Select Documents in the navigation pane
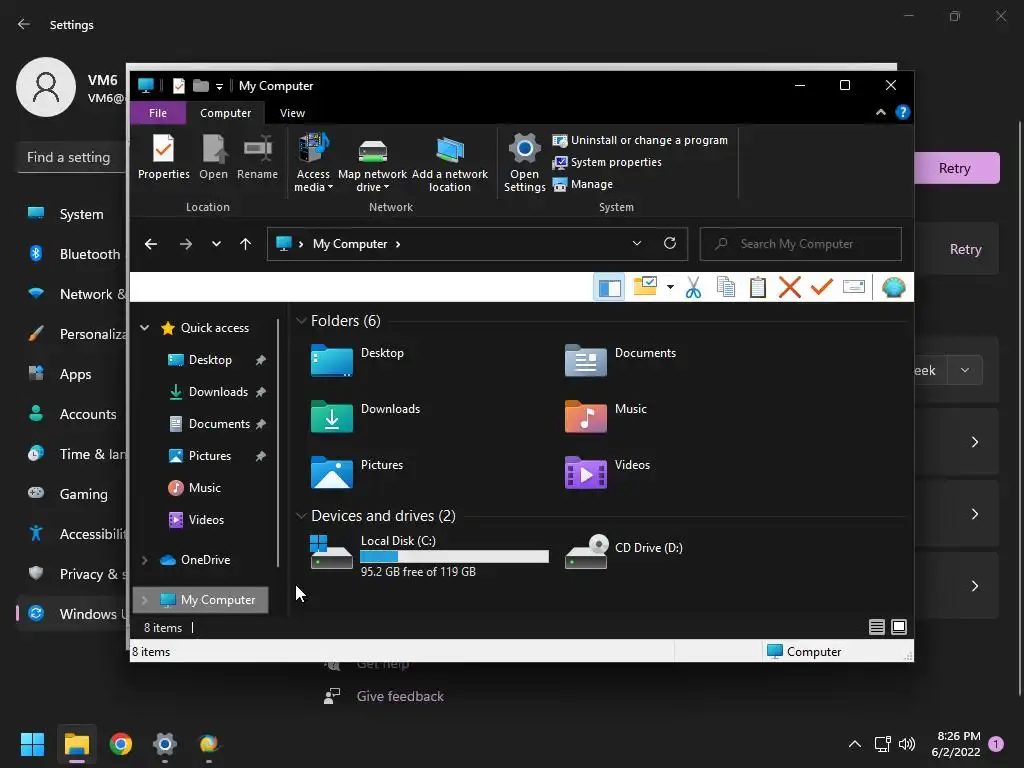Viewport: 1024px width, 768px height. click(219, 424)
